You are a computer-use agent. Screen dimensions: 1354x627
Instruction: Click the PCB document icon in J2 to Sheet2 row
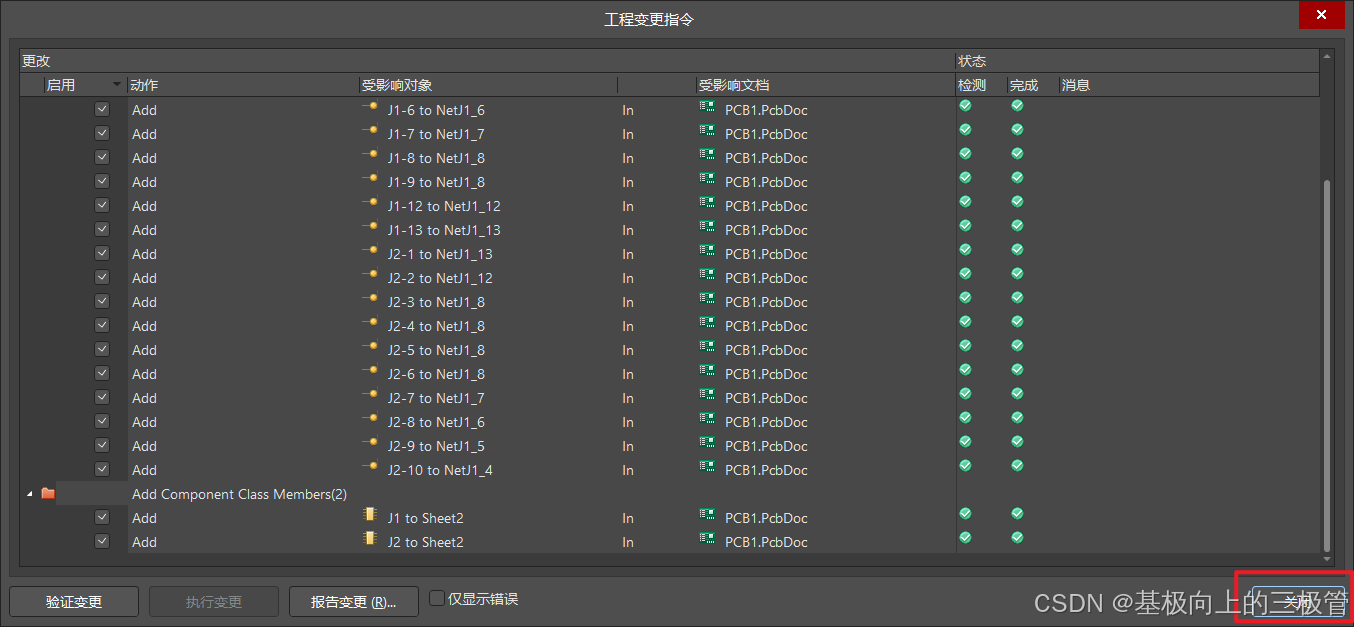(707, 539)
